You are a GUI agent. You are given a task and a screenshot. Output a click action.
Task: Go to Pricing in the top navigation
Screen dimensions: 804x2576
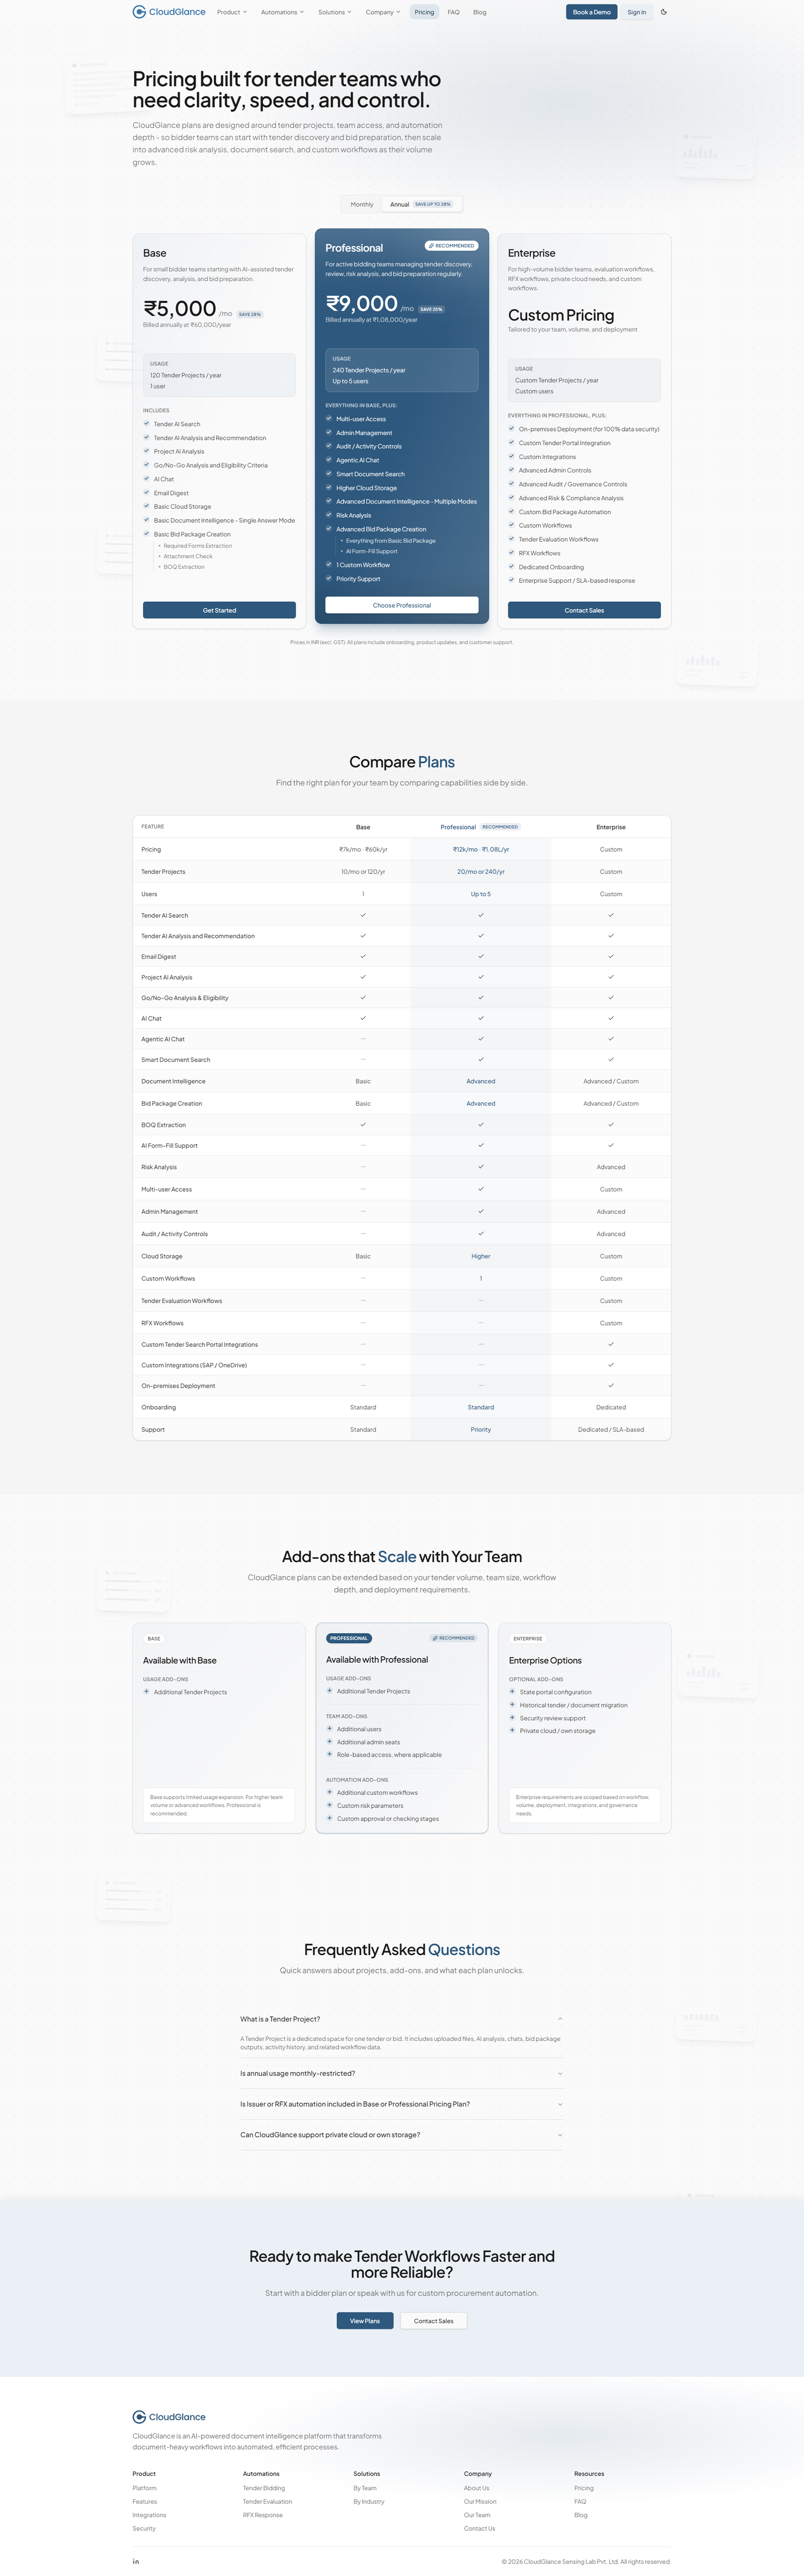(425, 12)
